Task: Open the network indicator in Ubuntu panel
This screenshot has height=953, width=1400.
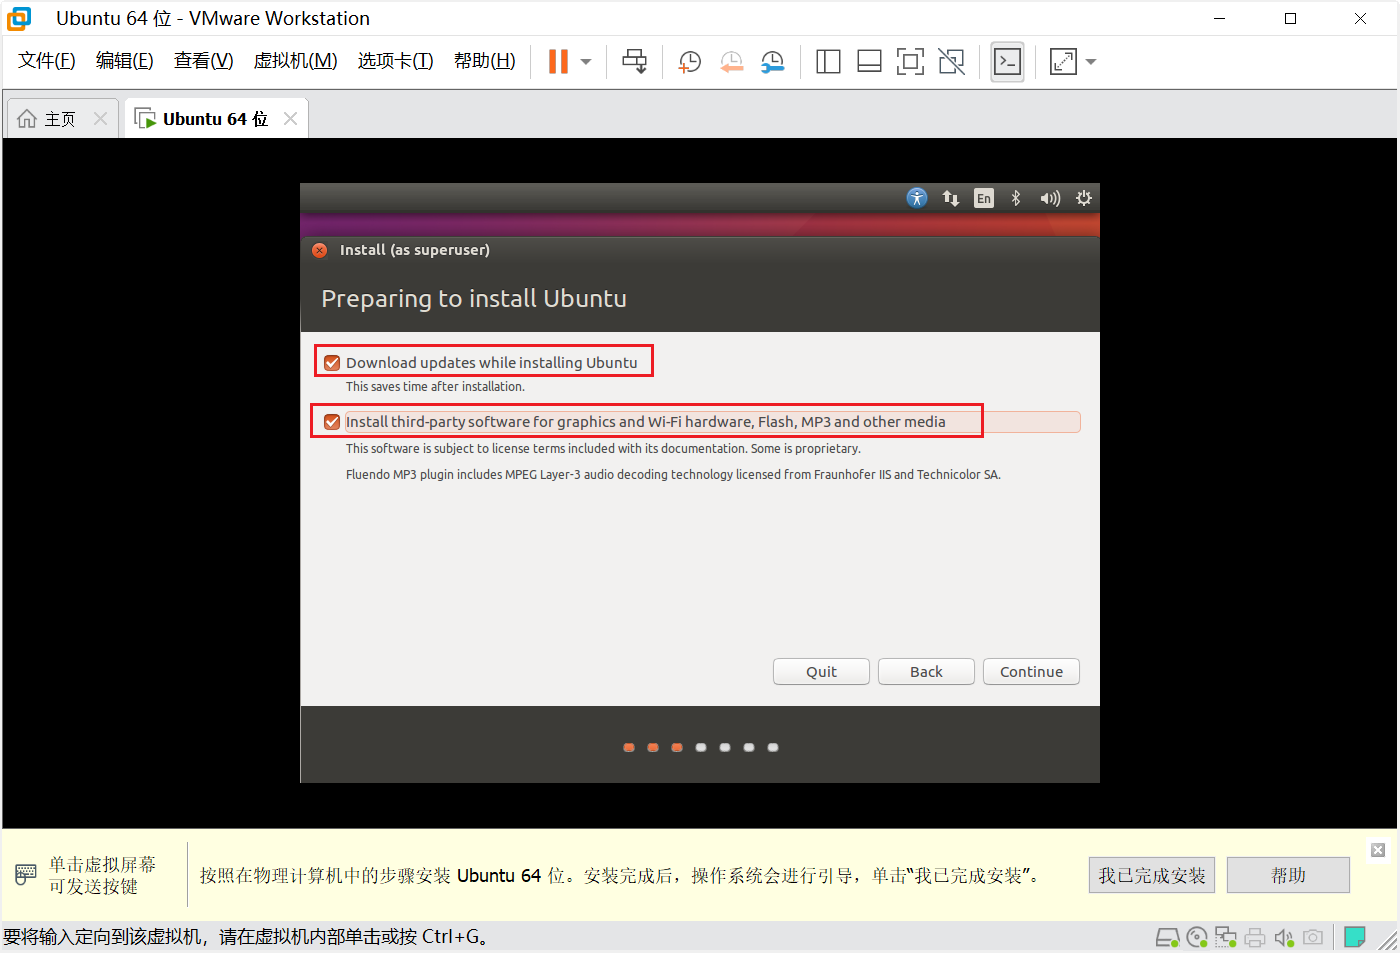Action: [x=951, y=198]
